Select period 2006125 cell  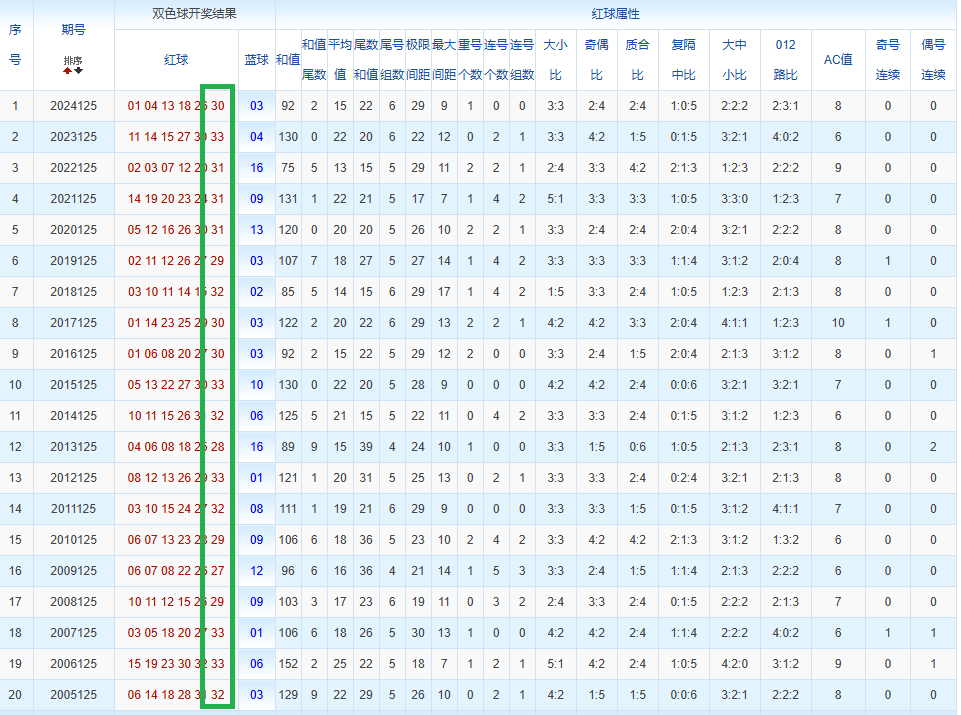click(x=74, y=664)
